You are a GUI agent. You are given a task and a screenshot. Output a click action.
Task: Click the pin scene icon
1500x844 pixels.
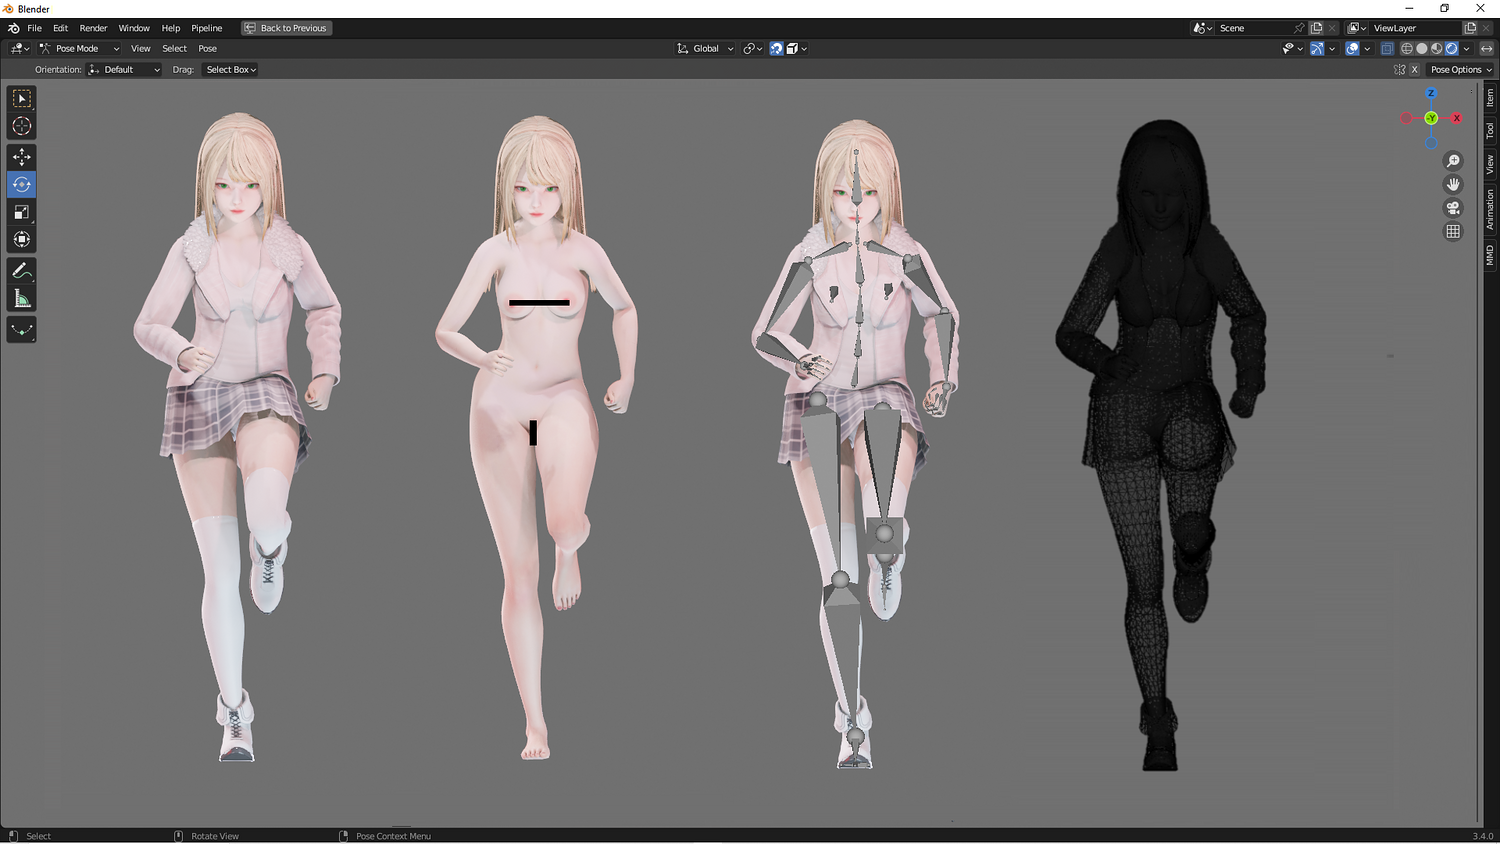click(x=1299, y=28)
